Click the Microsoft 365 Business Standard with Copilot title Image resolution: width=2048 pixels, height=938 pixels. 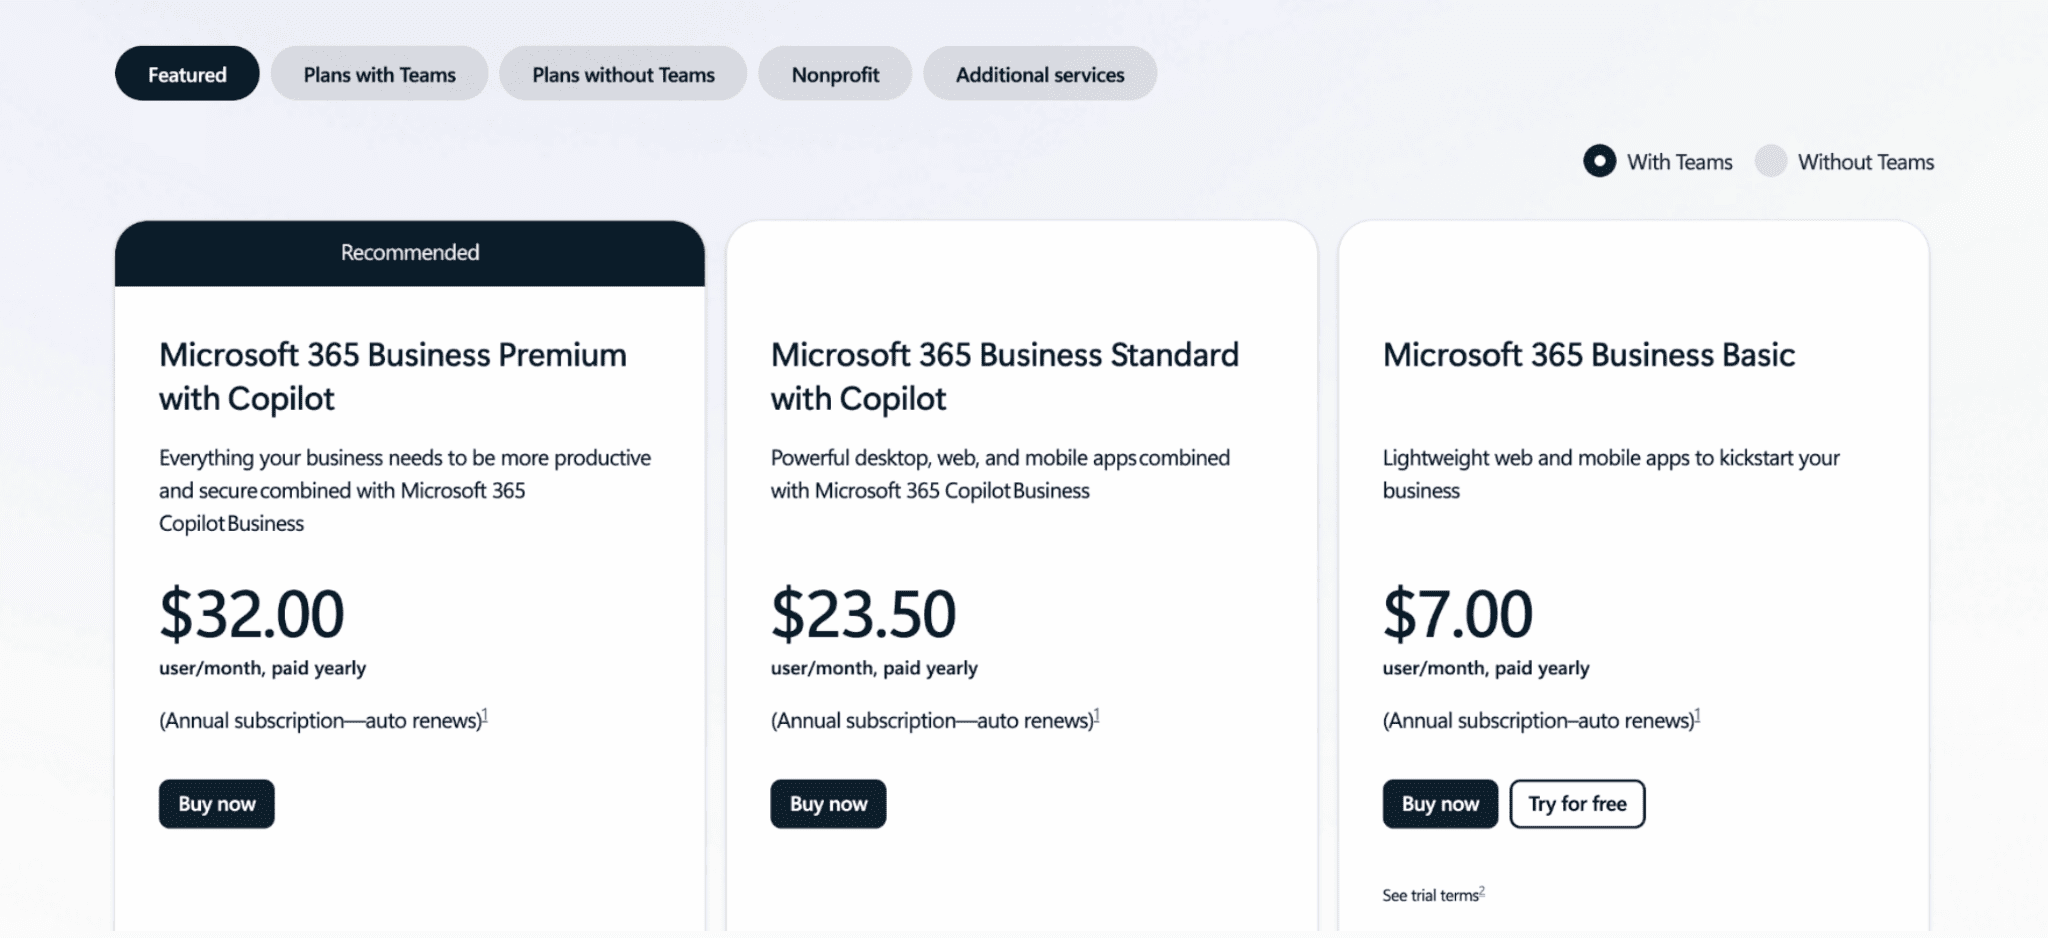1005,376
